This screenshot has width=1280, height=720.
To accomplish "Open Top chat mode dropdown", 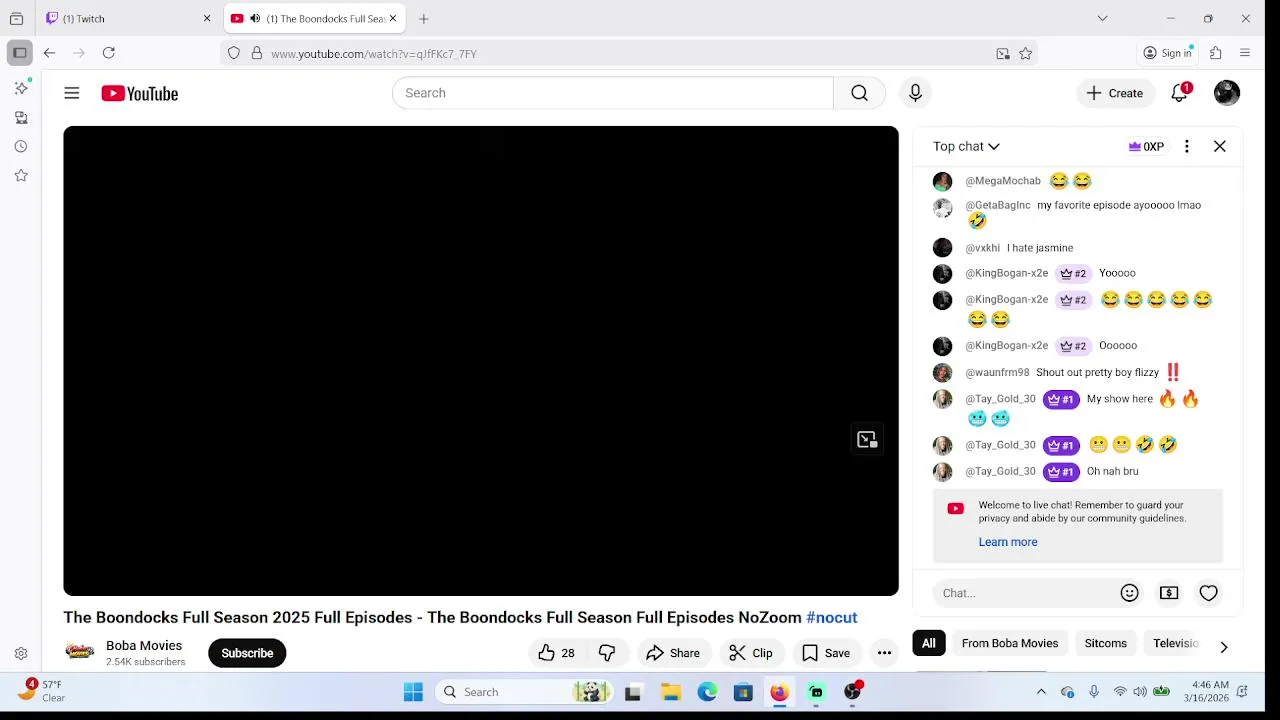I will [966, 146].
